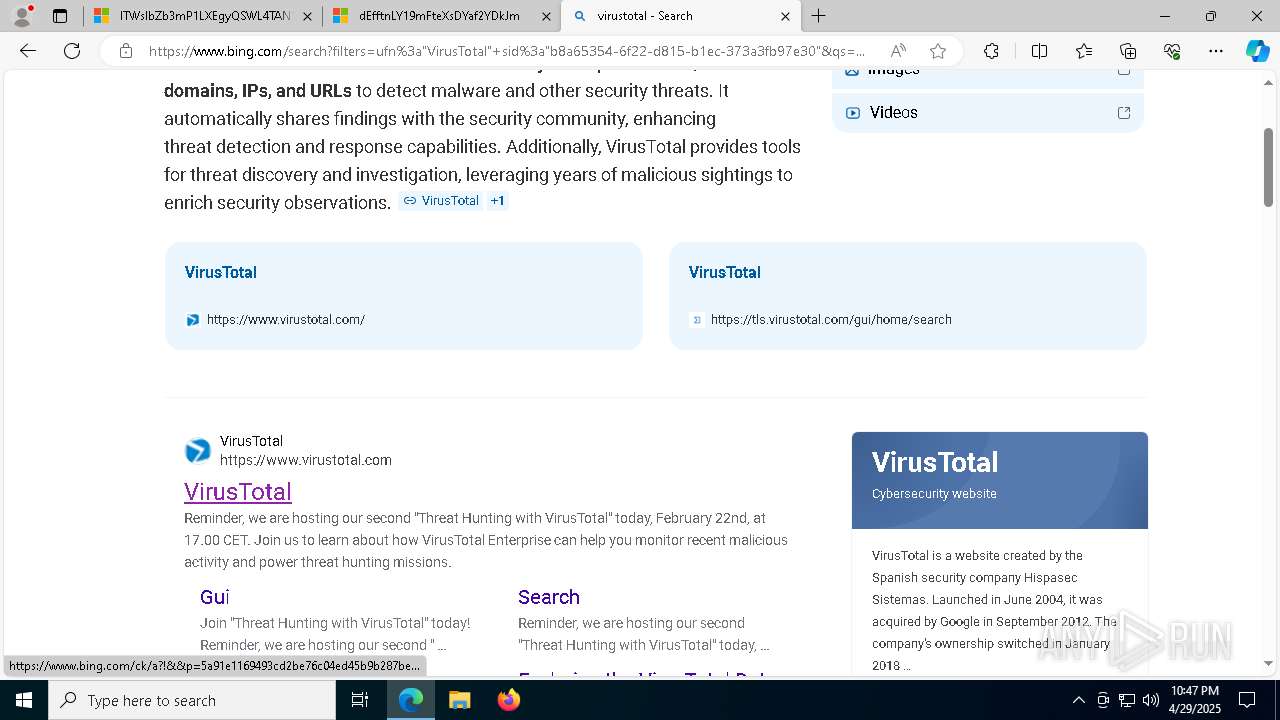The image size is (1280, 720).
Task: Activate Read aloud icon in address bar
Action: pos(898,51)
